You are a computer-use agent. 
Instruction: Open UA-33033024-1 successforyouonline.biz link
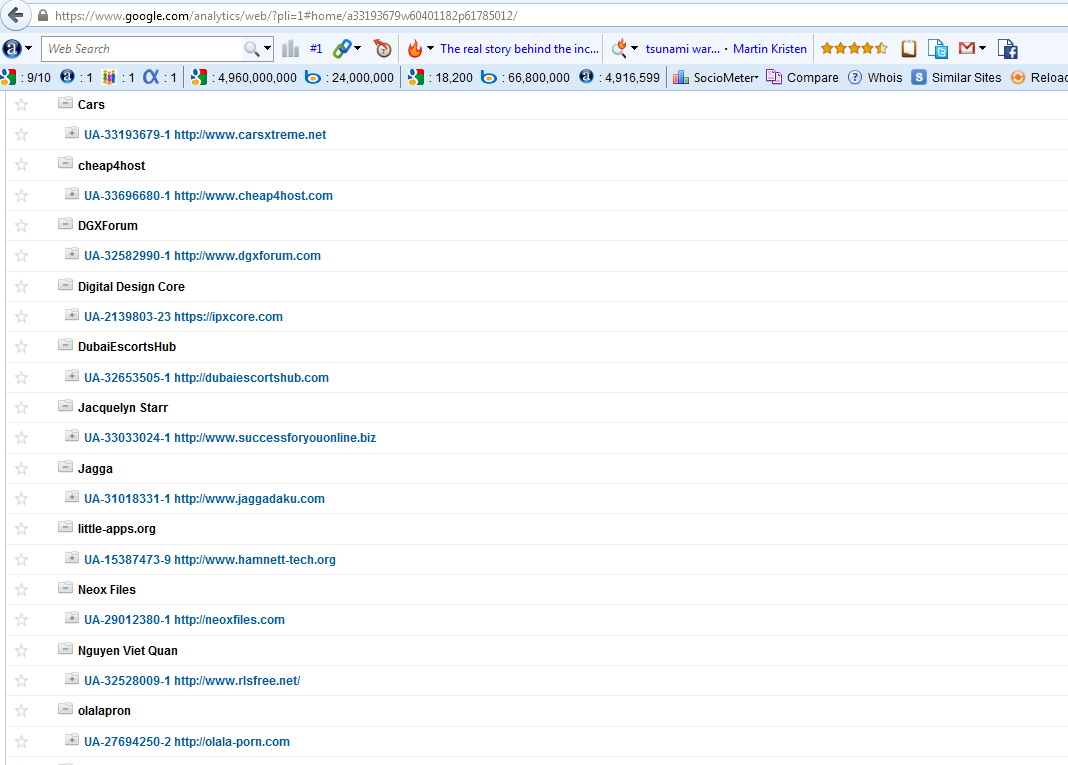click(x=230, y=437)
